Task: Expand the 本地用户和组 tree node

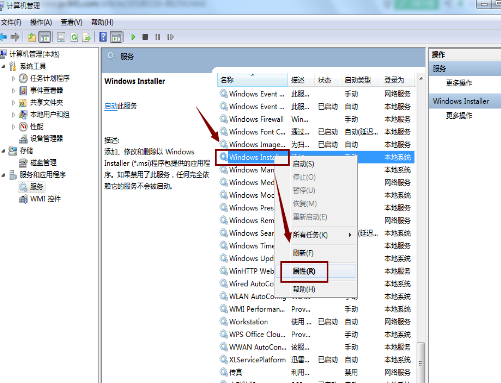Action: (x=13, y=114)
